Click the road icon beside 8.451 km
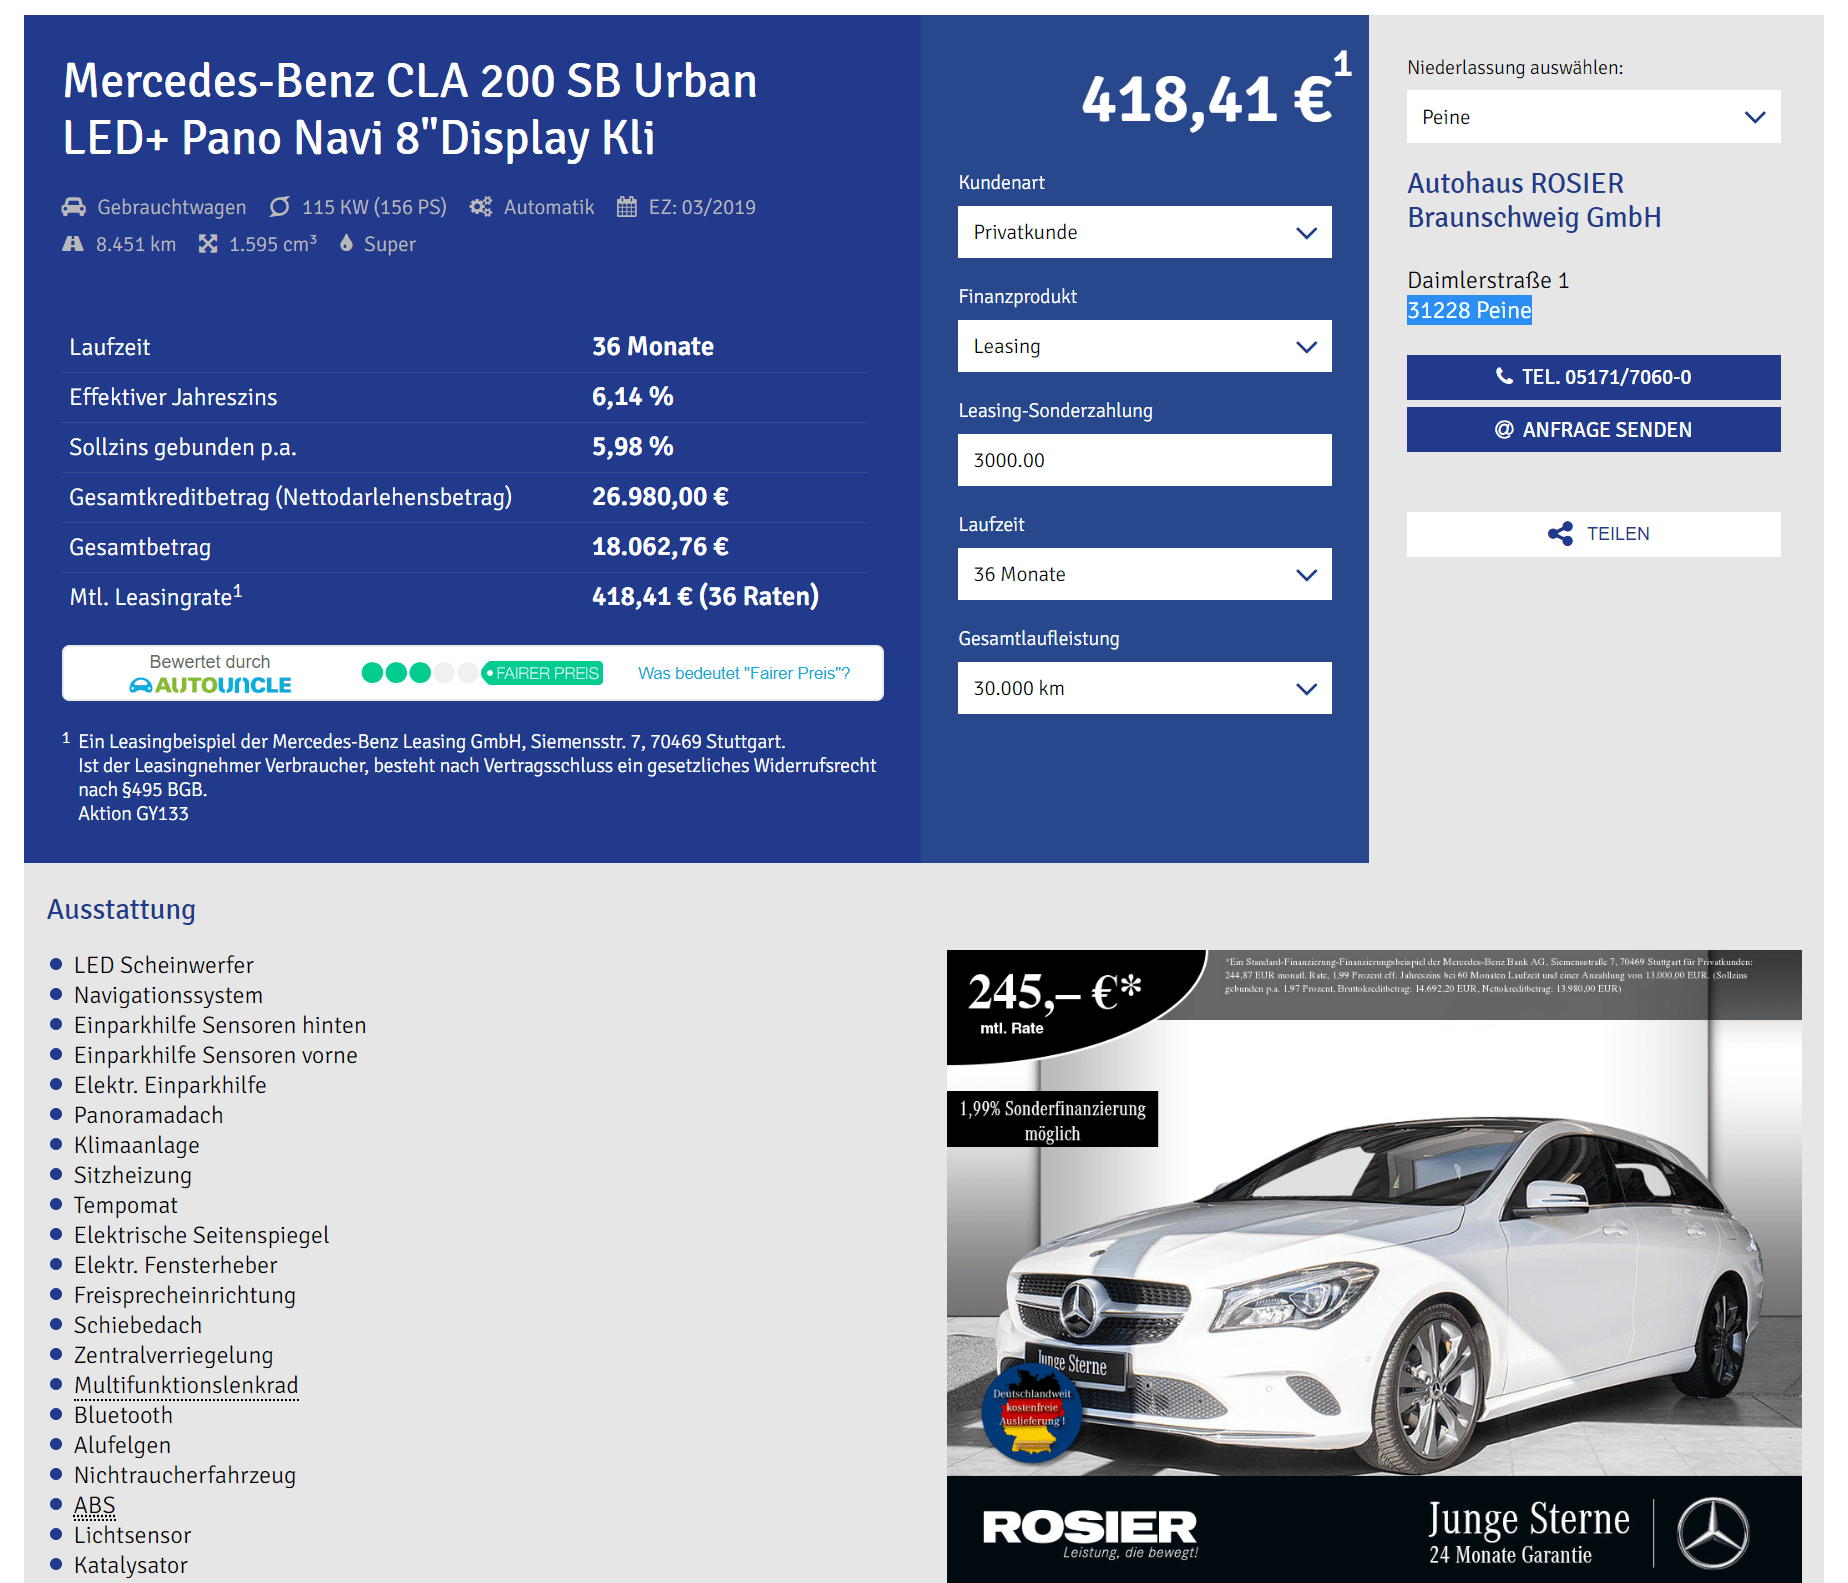The width and height of the screenshot is (1848, 1583). [73, 244]
